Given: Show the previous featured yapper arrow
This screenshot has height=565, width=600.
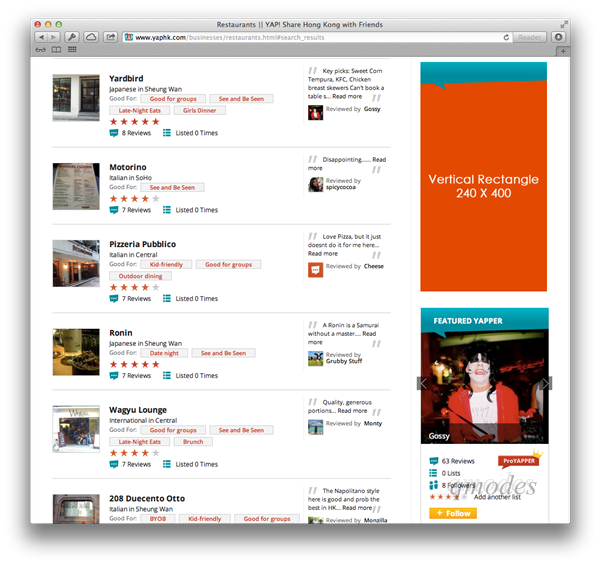Looking at the screenshot, I should click(423, 383).
